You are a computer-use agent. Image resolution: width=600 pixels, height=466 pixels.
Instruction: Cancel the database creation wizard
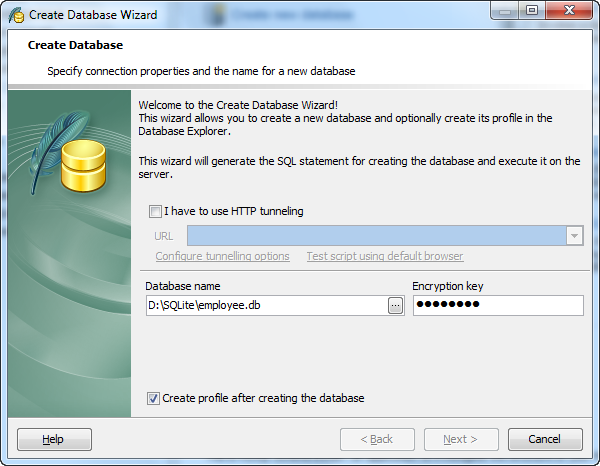[x=545, y=439]
